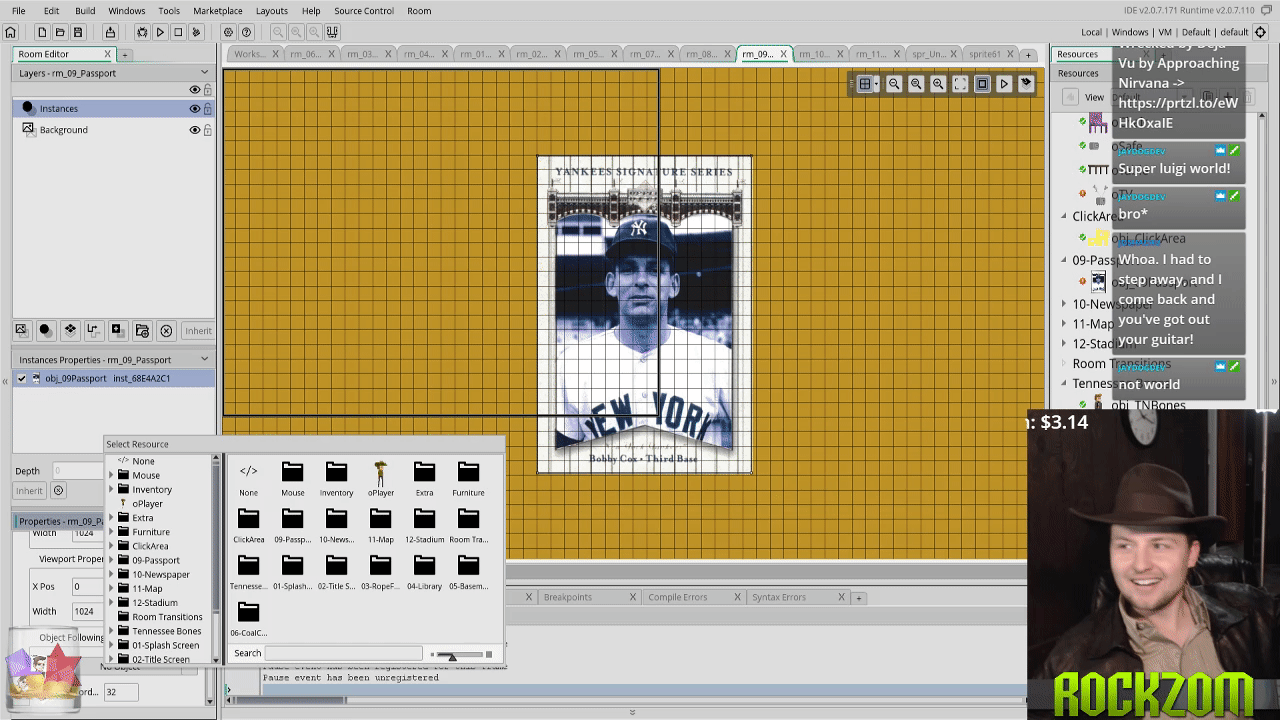Open the Source Control menu
The width and height of the screenshot is (1280, 720).
click(364, 11)
